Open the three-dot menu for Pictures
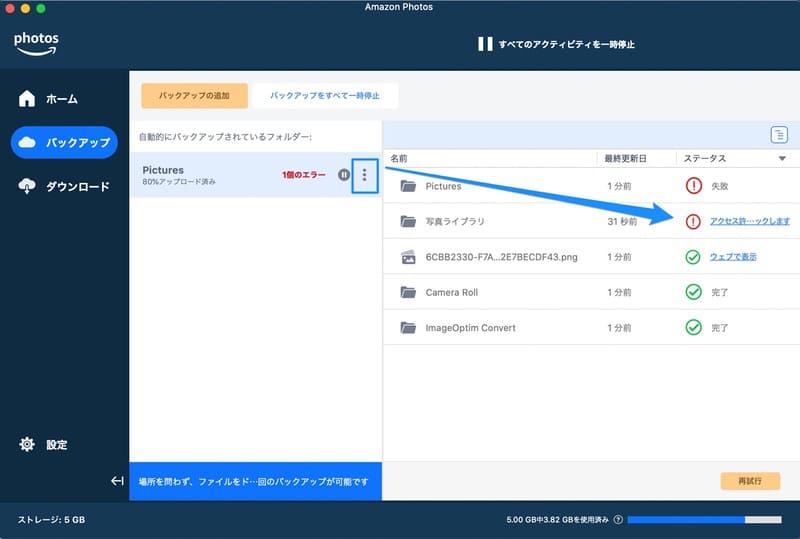 (365, 175)
